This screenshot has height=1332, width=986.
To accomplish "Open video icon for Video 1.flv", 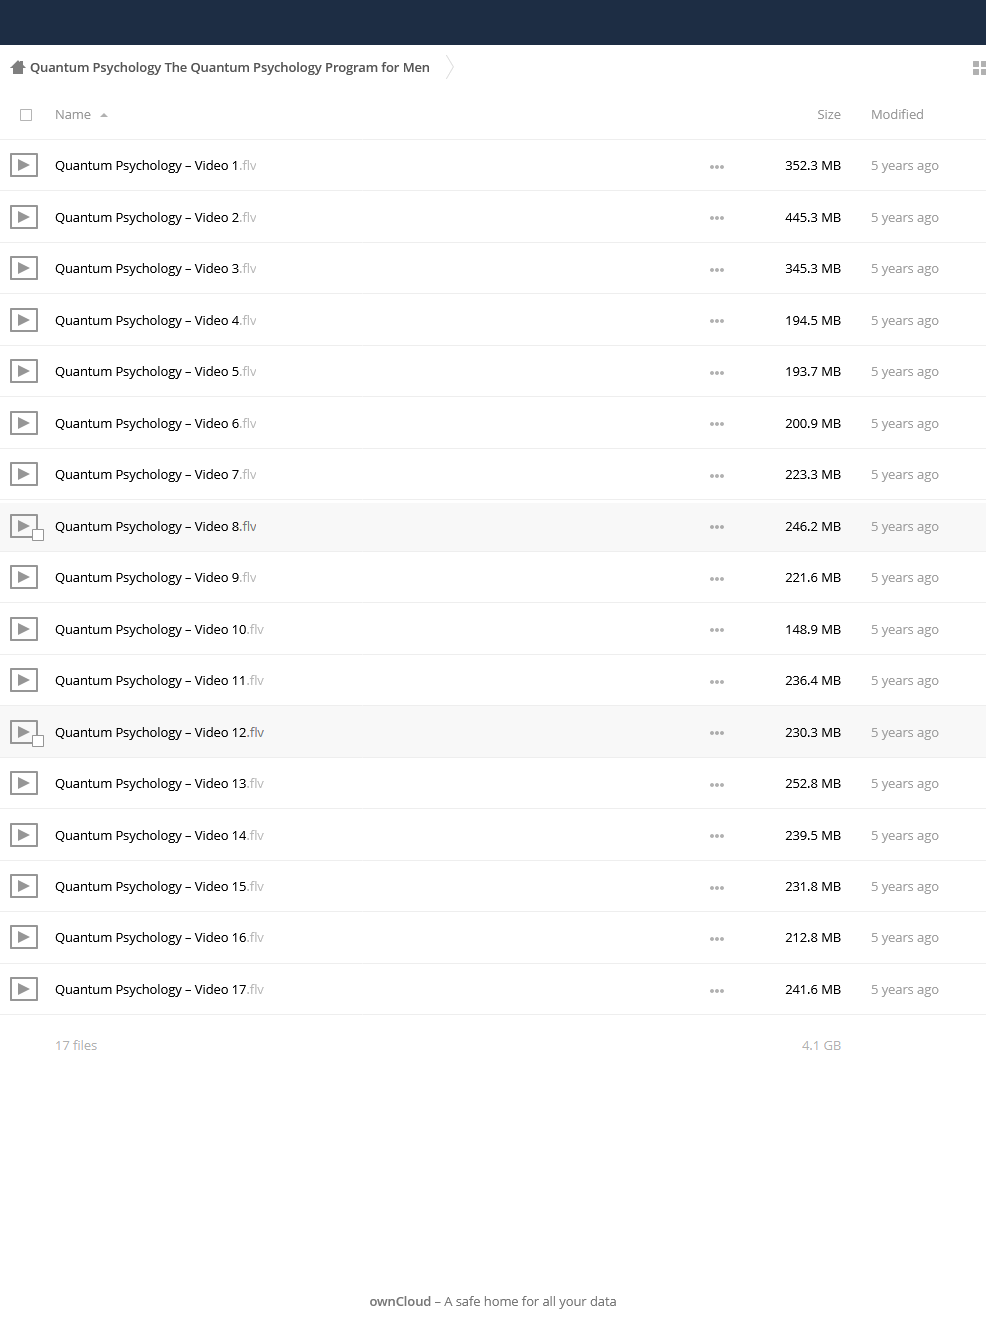I will pos(24,165).
